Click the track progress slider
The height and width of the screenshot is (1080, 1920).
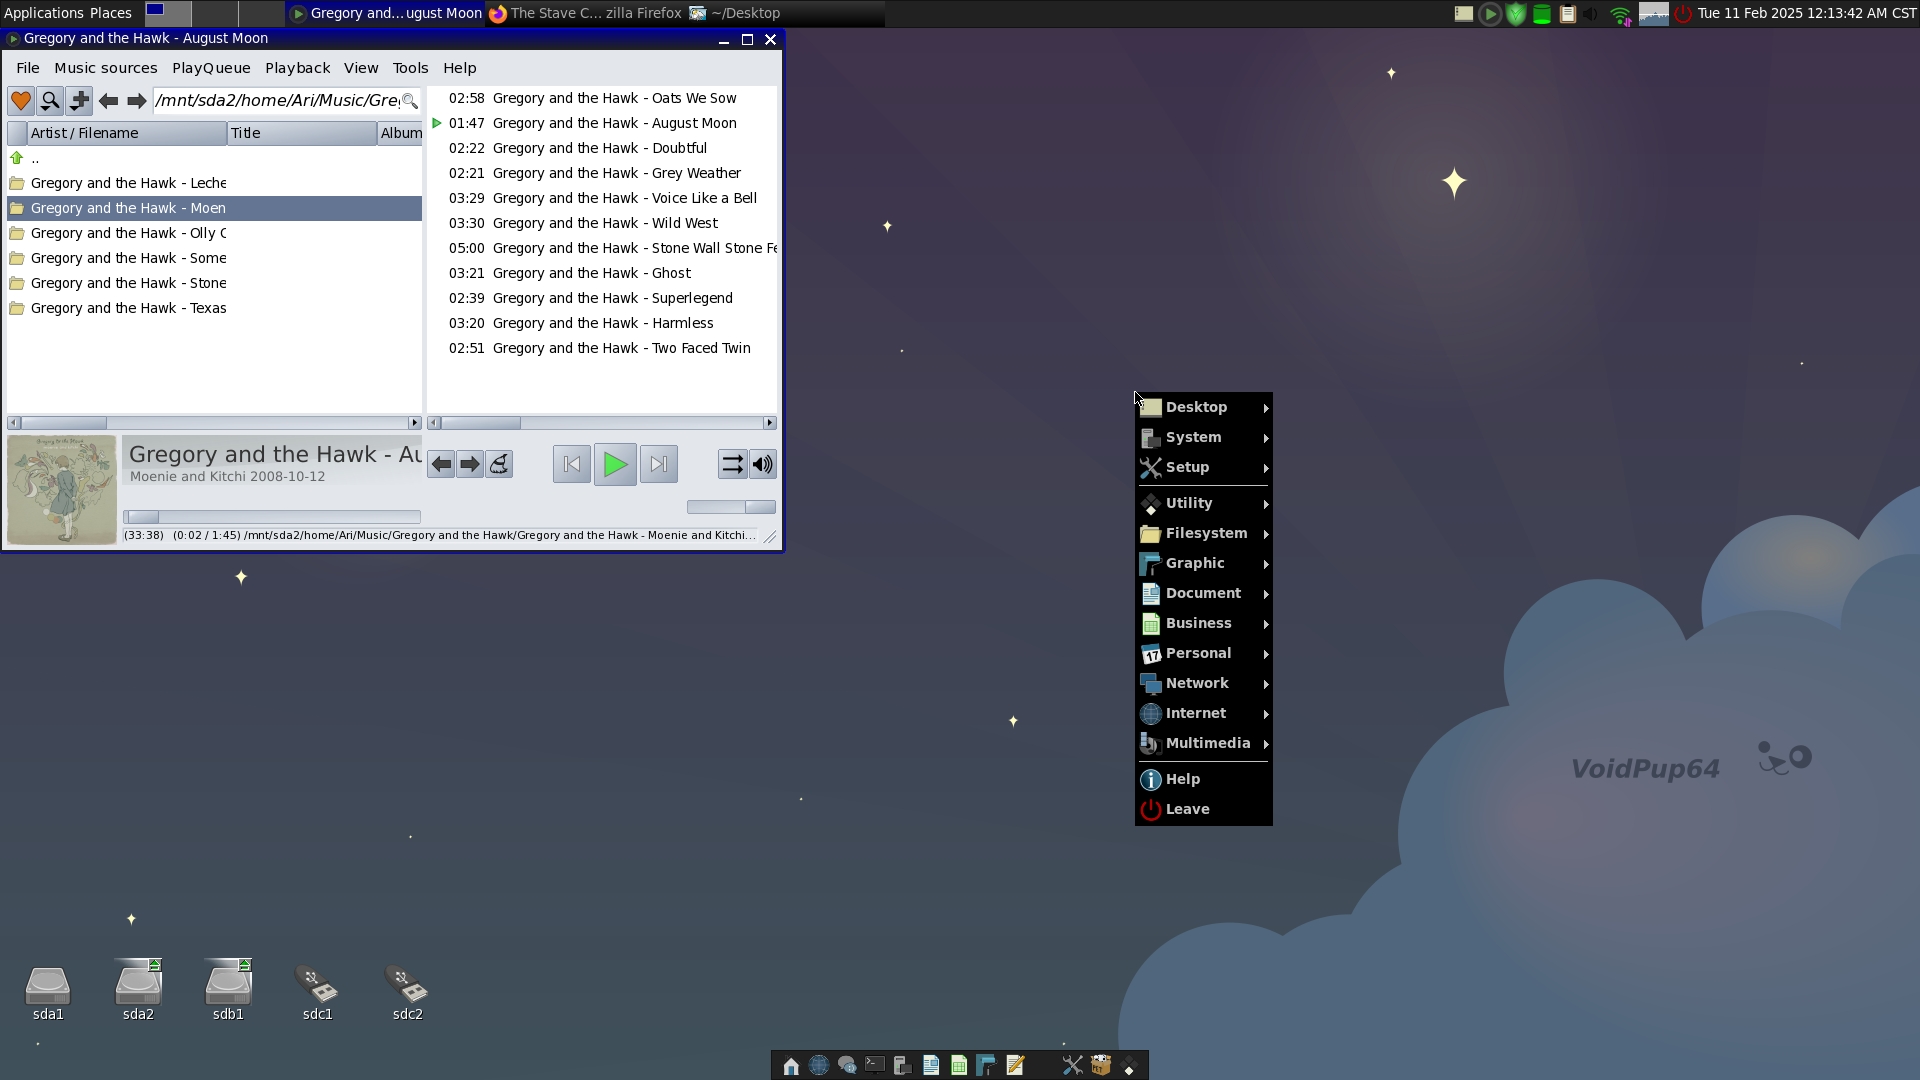pyautogui.click(x=272, y=518)
